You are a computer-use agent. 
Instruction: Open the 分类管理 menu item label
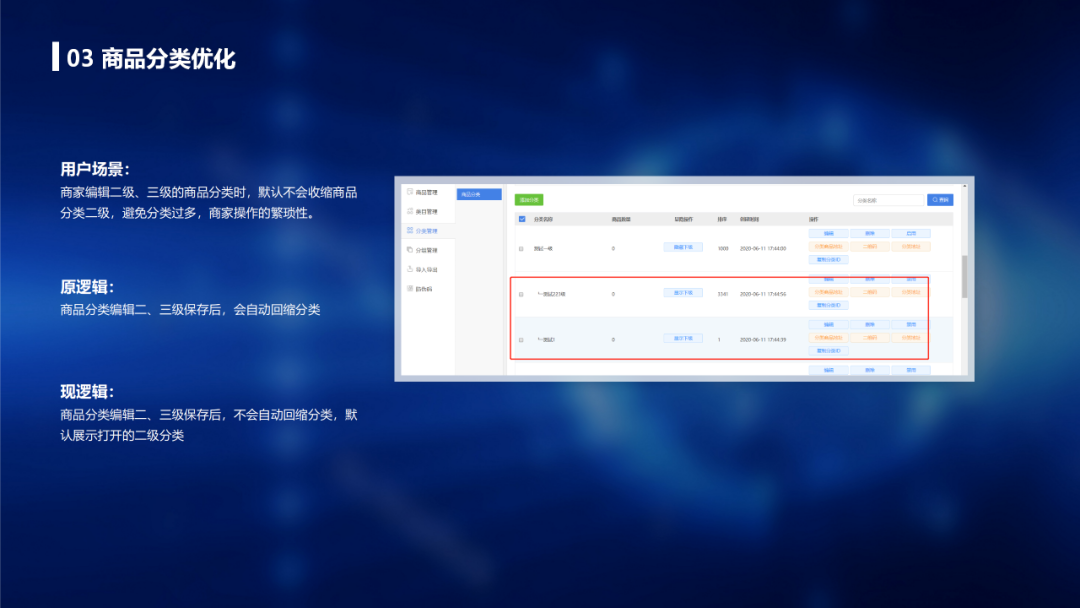click(x=427, y=231)
